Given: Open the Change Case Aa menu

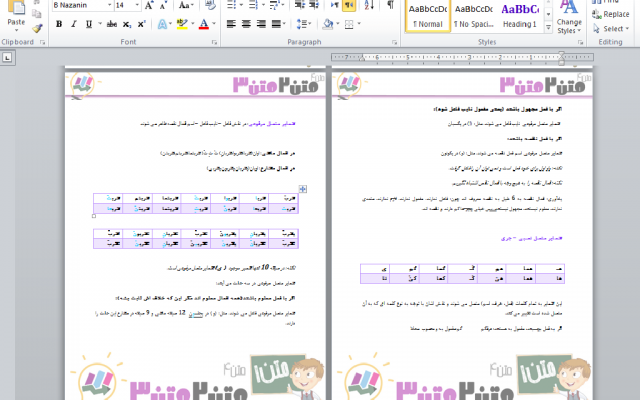Looking at the screenshot, I should click(186, 5).
